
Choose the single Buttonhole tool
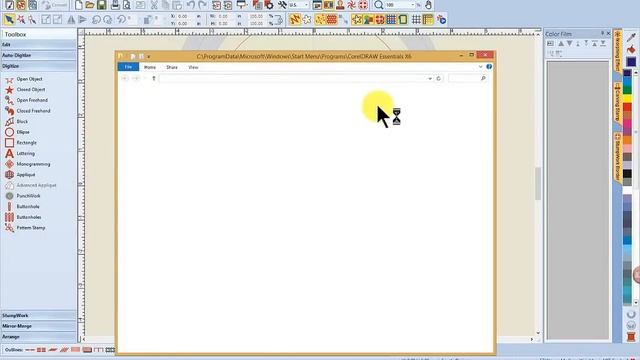[x=22, y=207]
